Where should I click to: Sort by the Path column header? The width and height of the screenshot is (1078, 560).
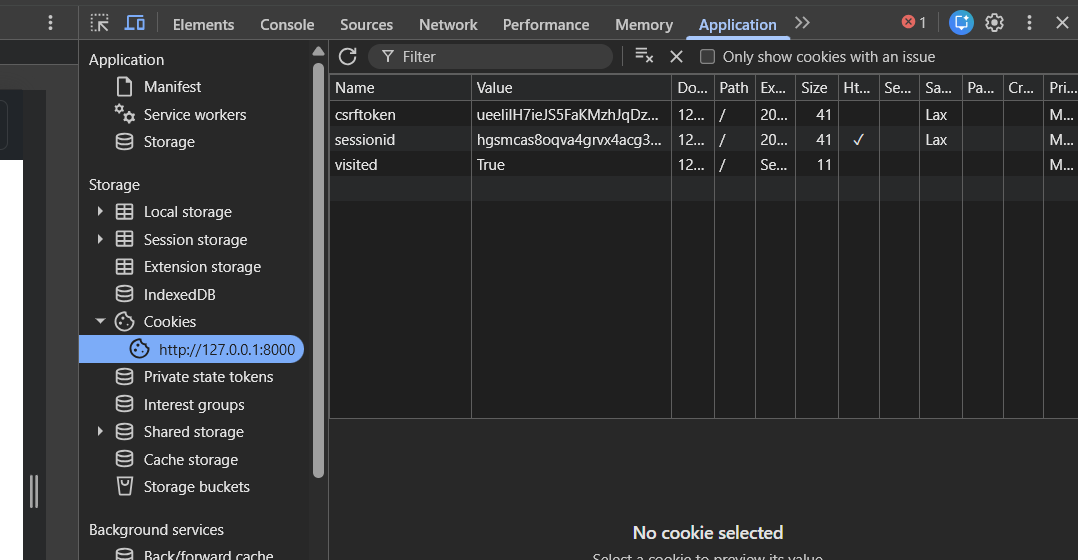click(x=734, y=87)
